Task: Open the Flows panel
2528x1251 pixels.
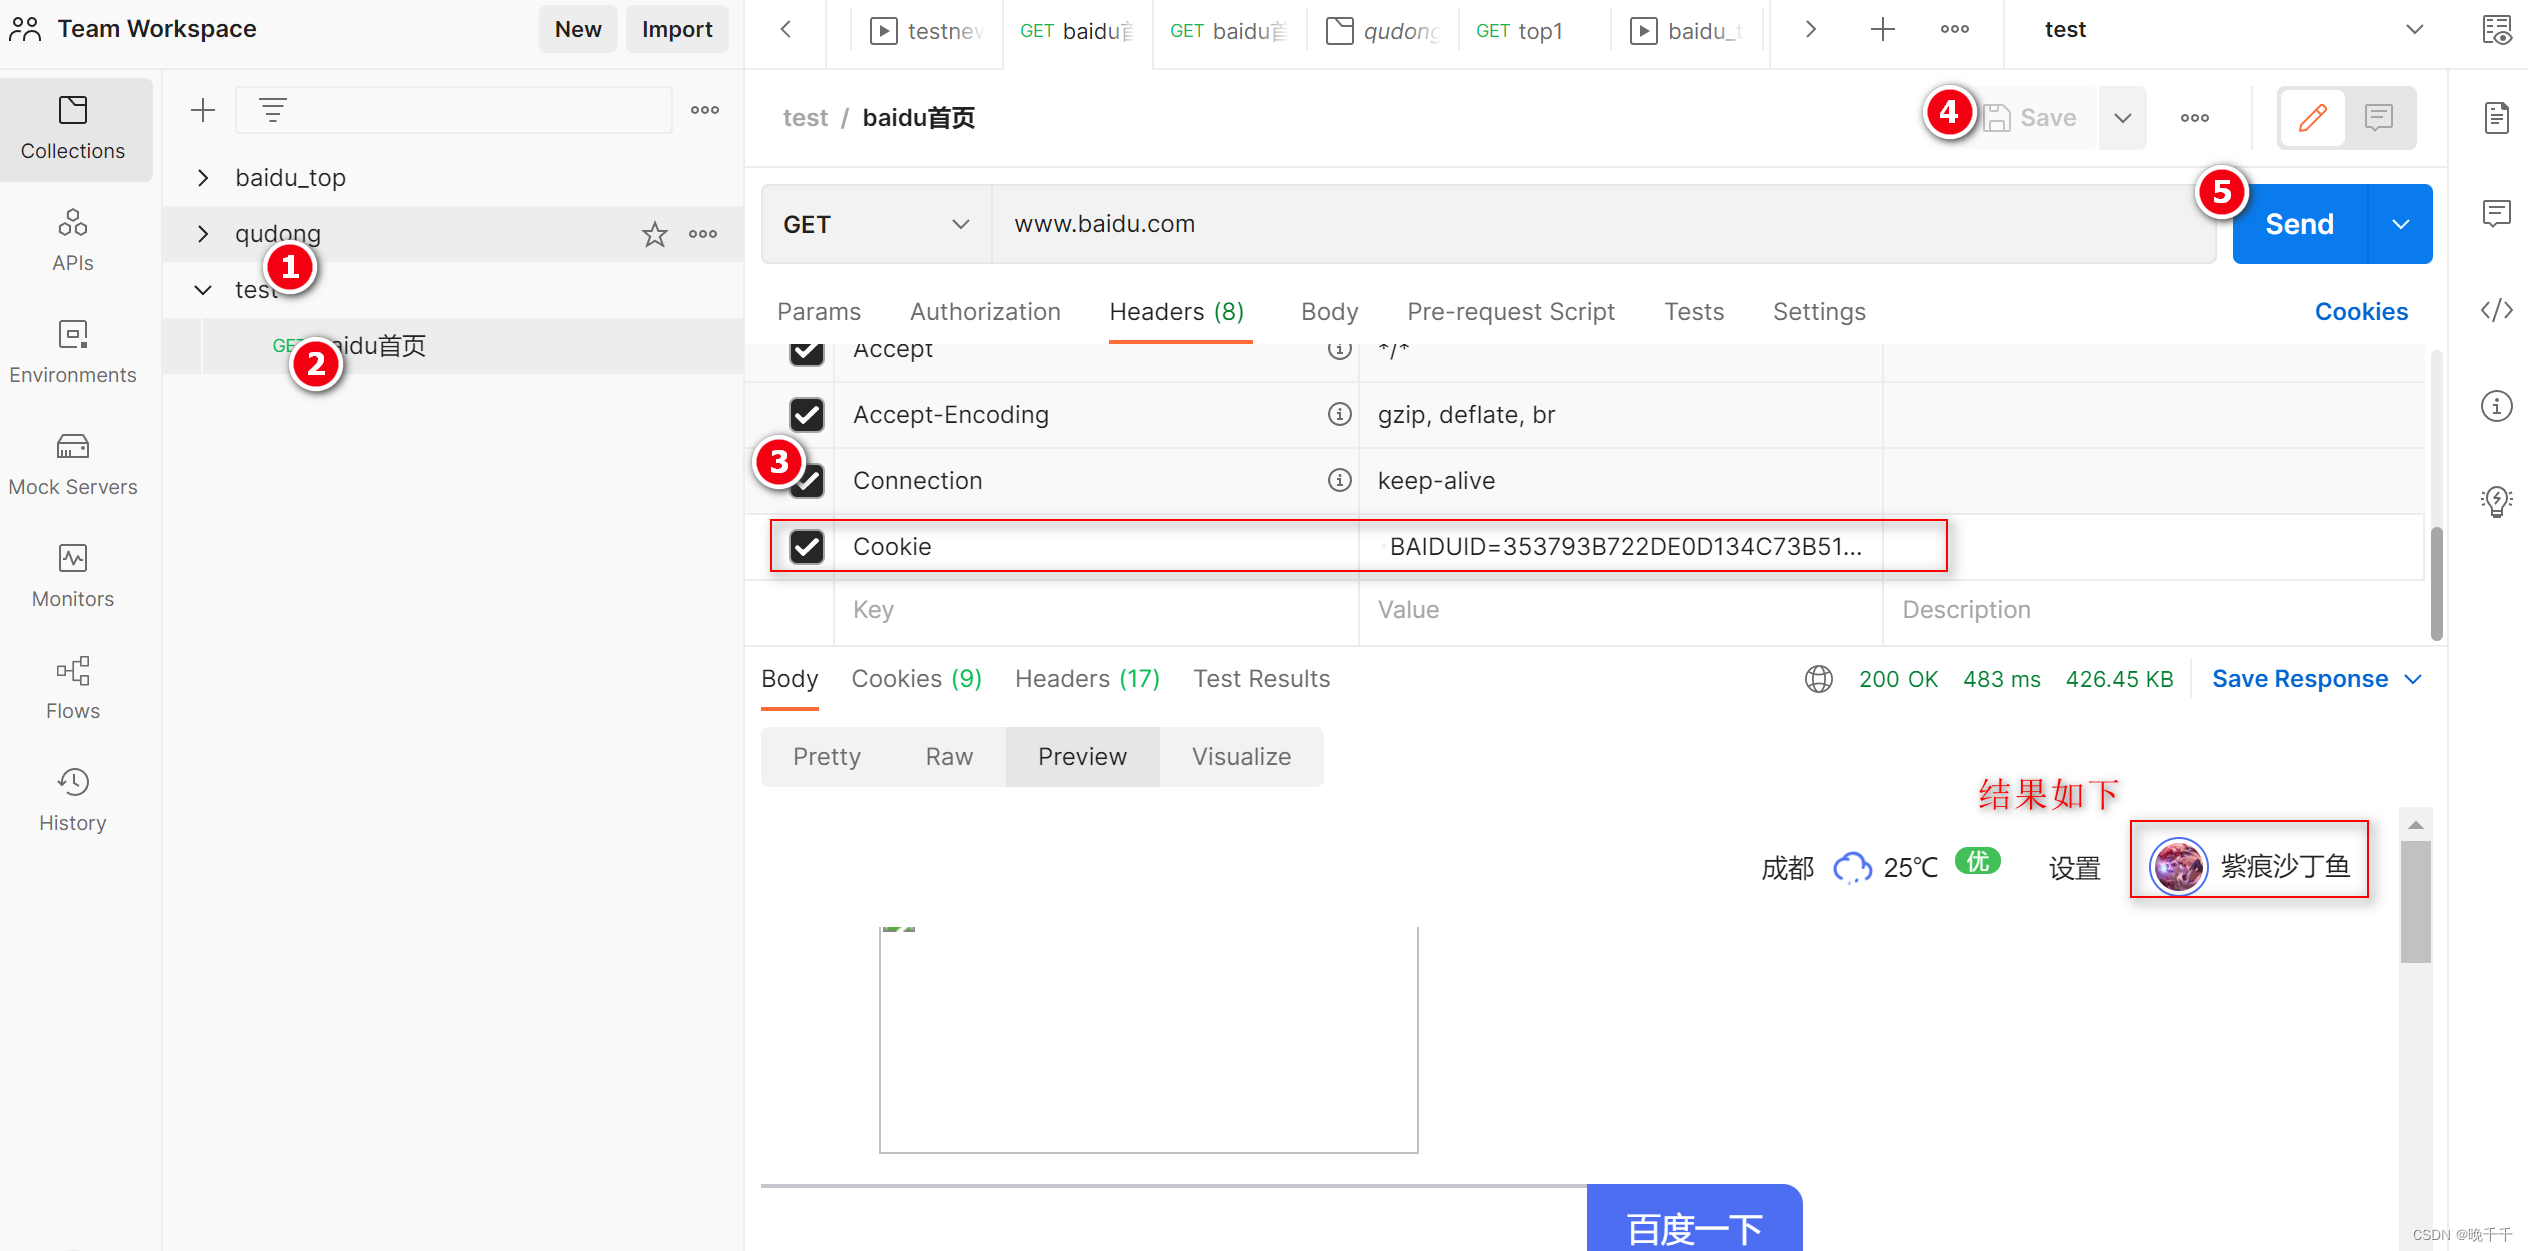Action: click(x=73, y=688)
